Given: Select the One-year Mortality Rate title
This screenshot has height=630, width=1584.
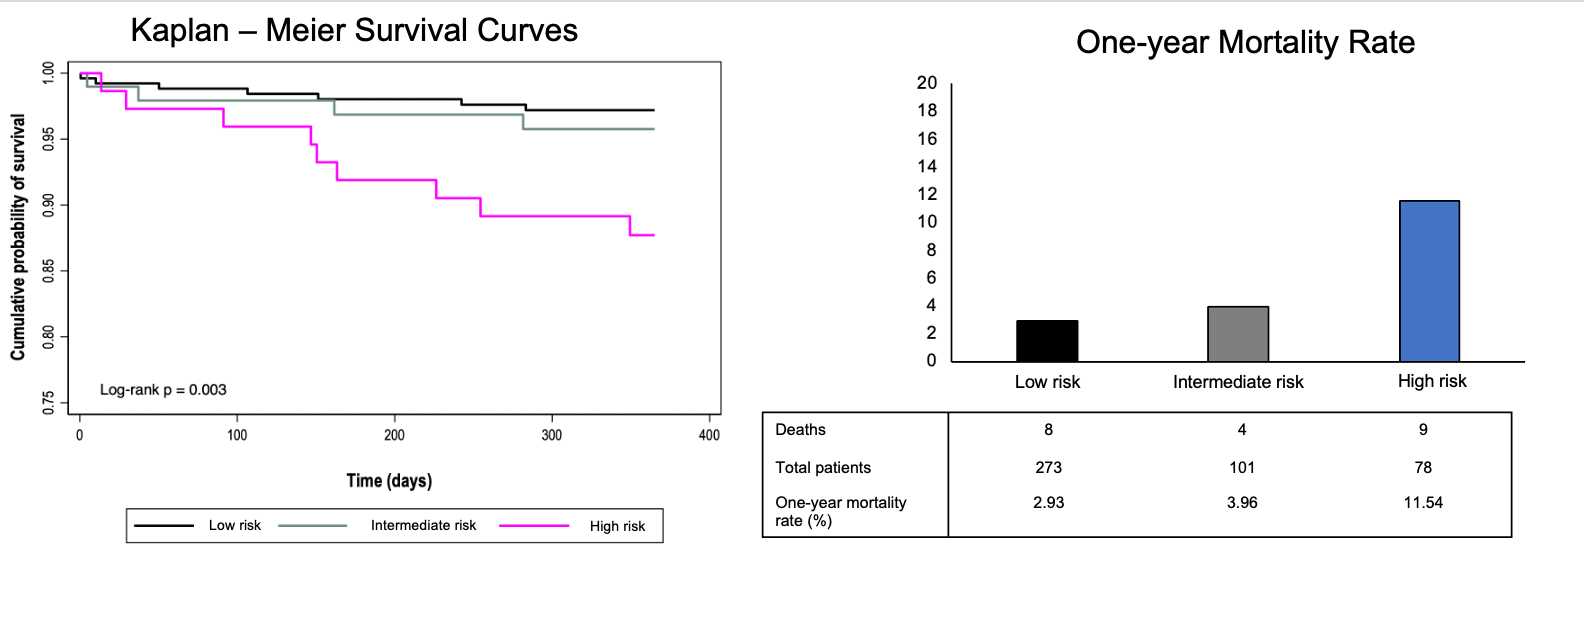Looking at the screenshot, I should pyautogui.click(x=1245, y=42).
